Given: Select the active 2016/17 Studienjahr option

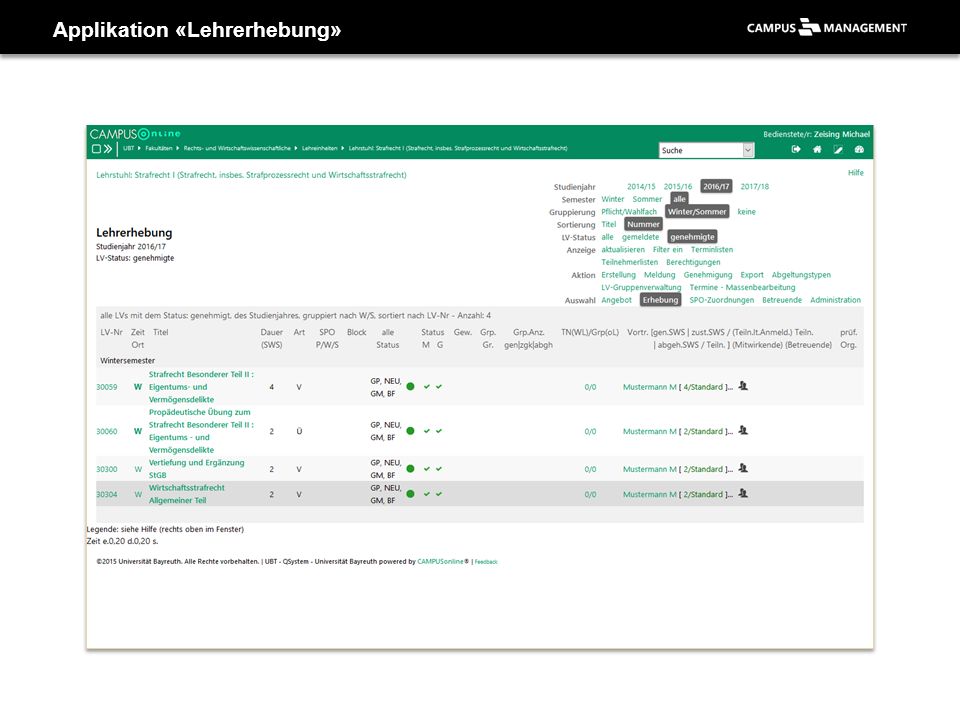Looking at the screenshot, I should [716, 187].
